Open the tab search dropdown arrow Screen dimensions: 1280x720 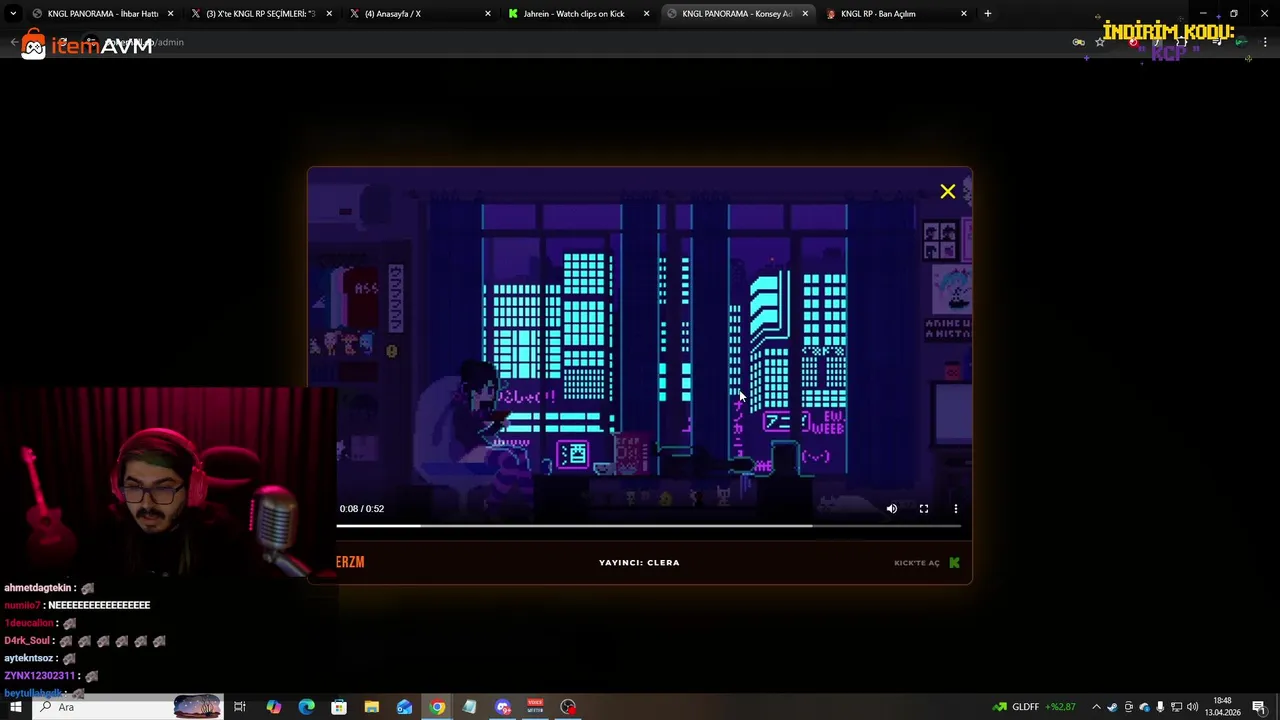tap(12, 14)
